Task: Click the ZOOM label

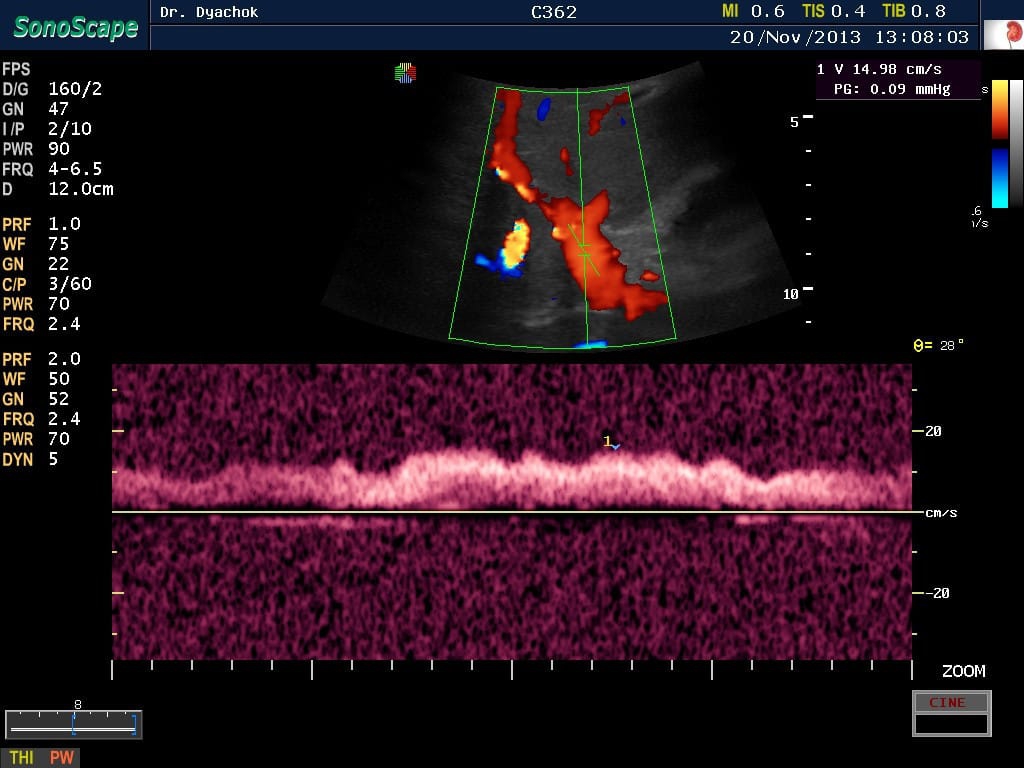Action: coord(963,671)
